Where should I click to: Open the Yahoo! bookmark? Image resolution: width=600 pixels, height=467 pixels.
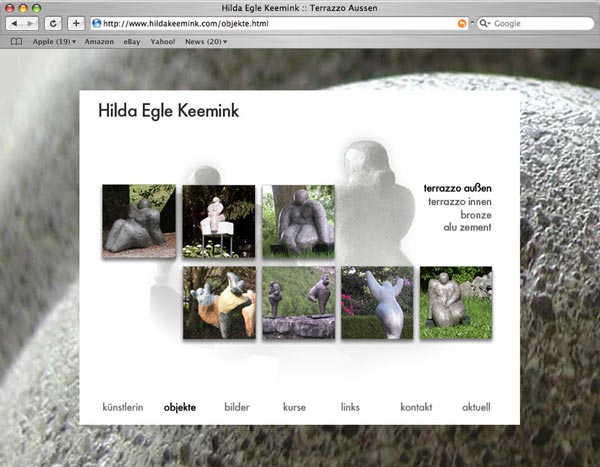pos(162,42)
